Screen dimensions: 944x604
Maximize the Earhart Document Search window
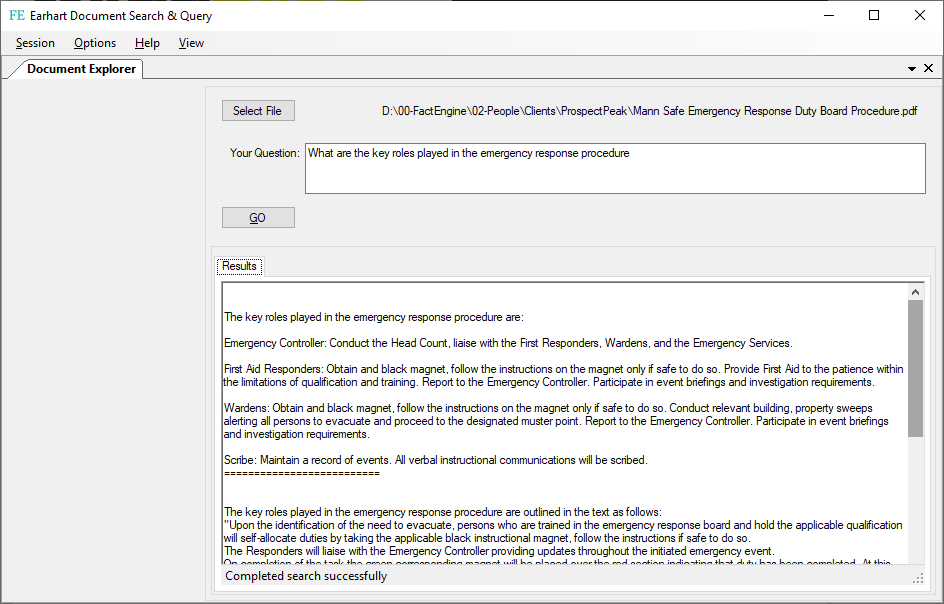874,16
